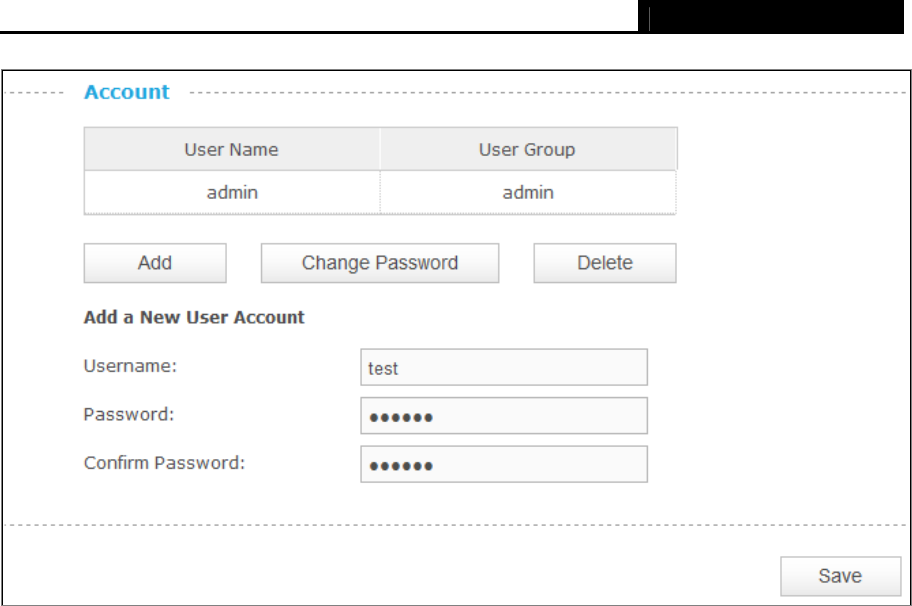Click the Add a New User Account heading
This screenshot has width=912, height=606.
[194, 317]
